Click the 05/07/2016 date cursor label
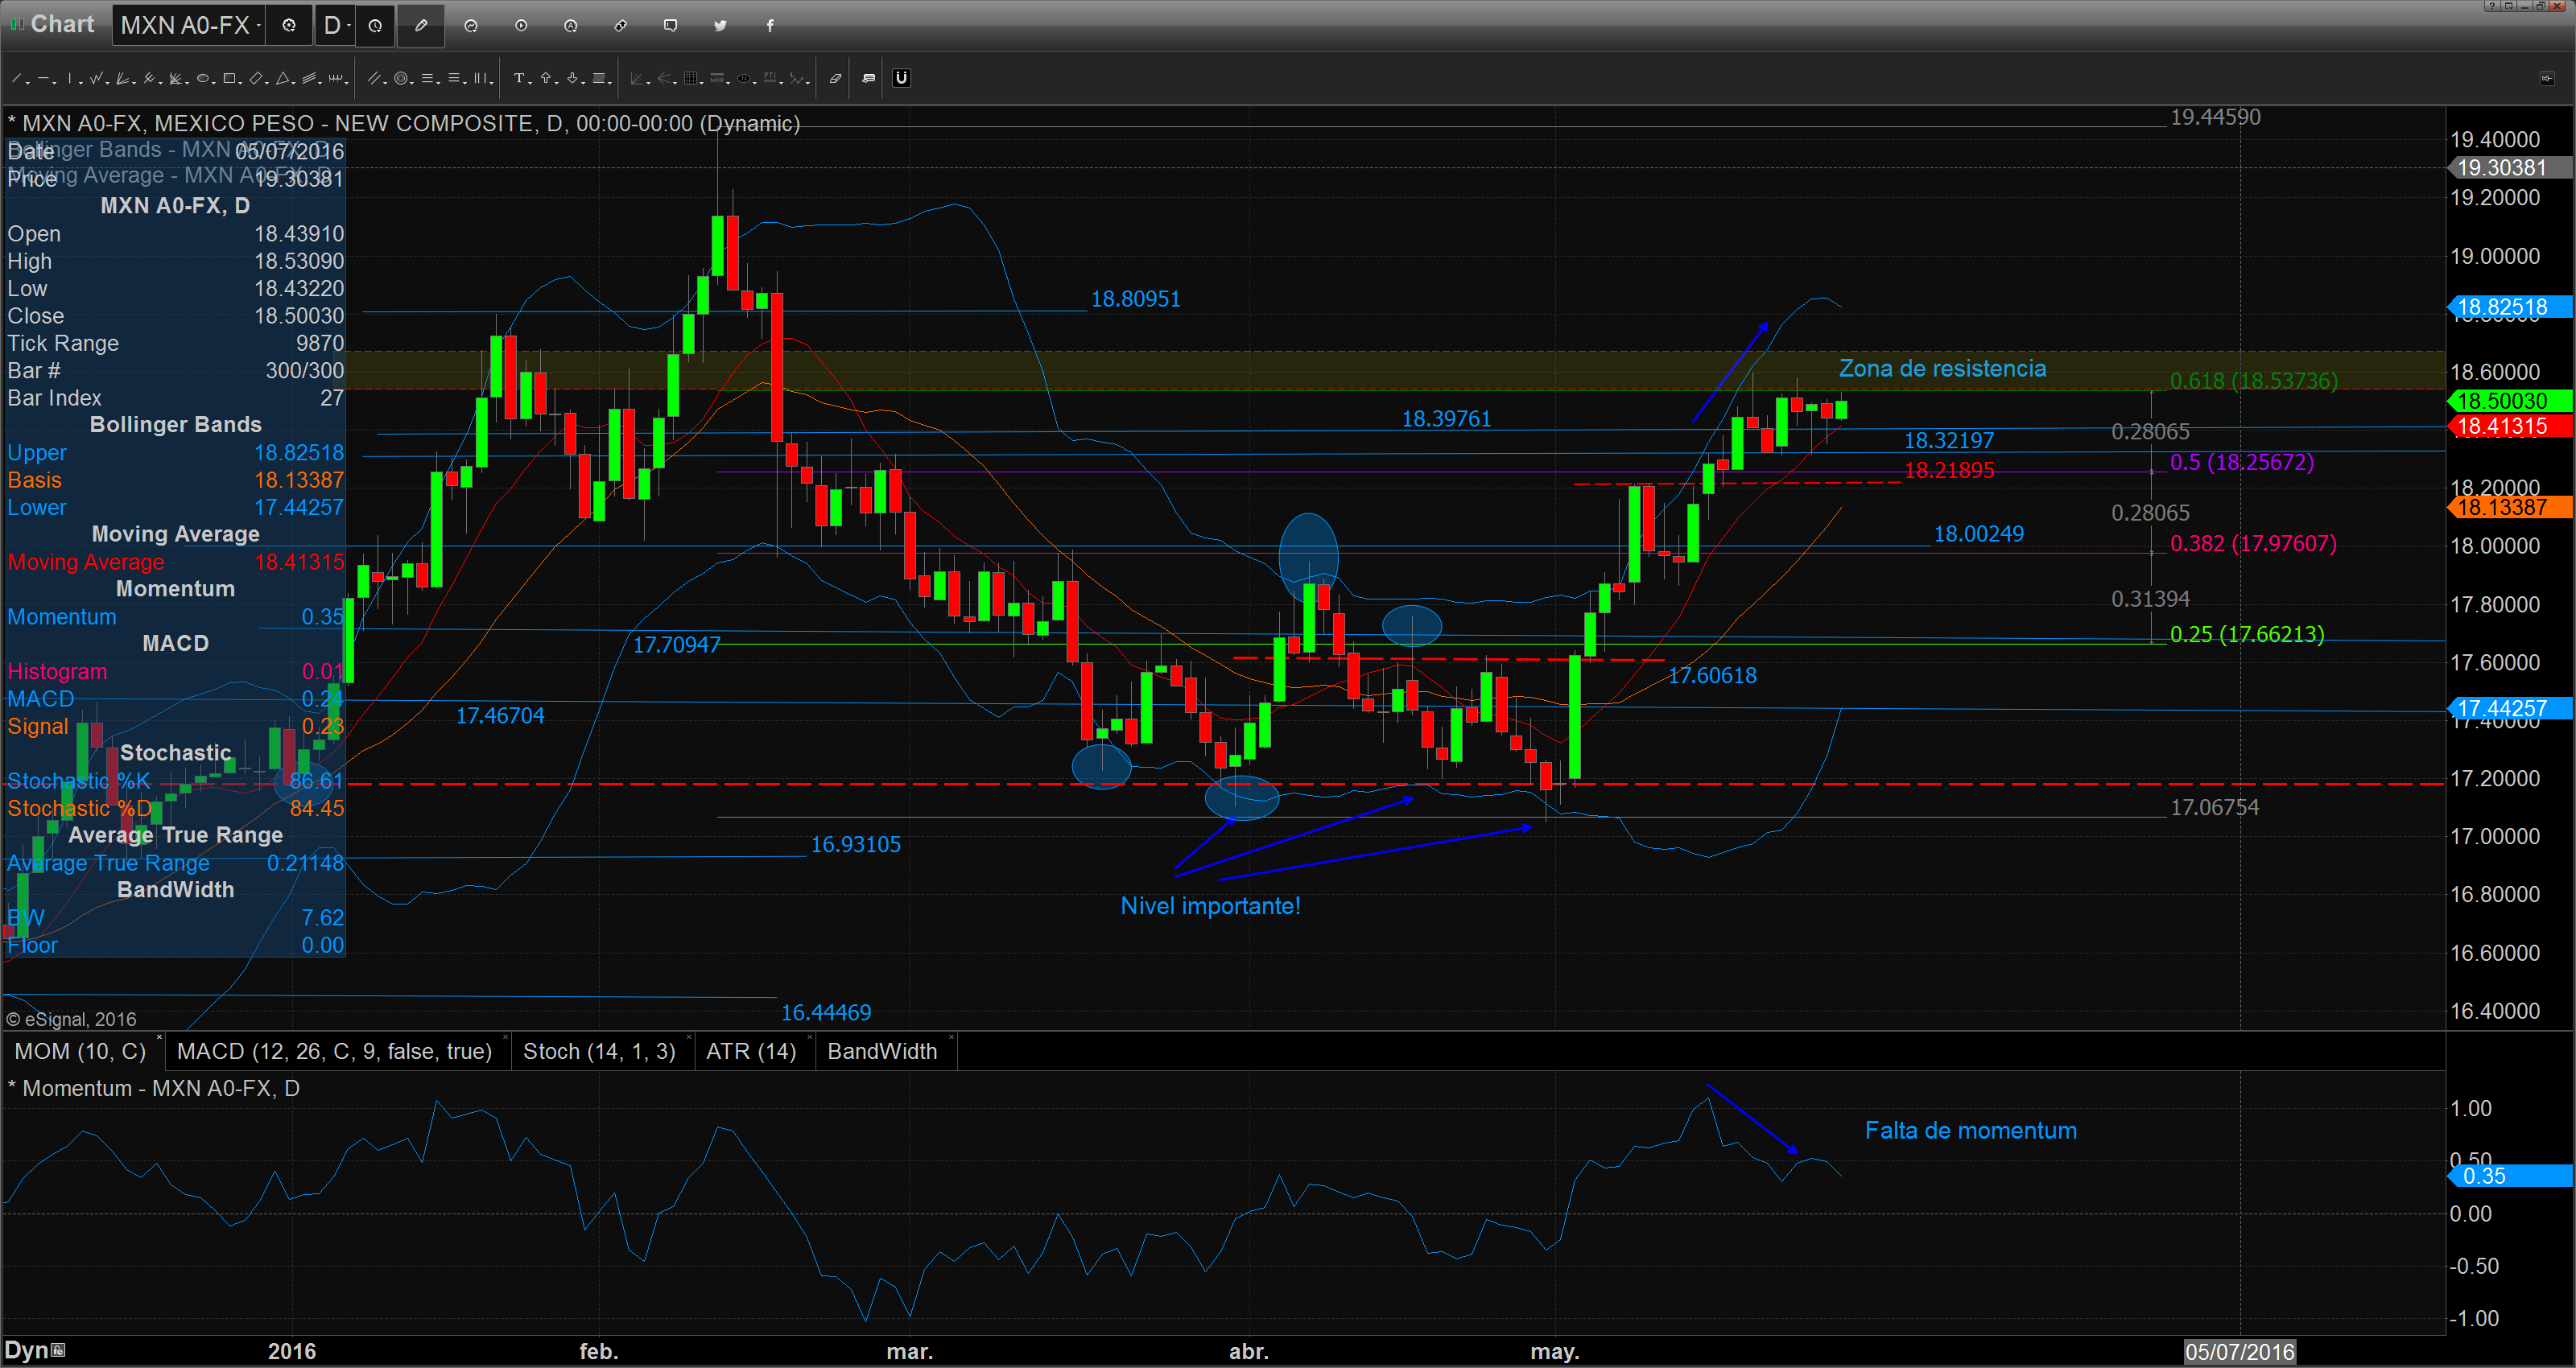Viewport: 2576px width, 1368px height. 2239,1352
